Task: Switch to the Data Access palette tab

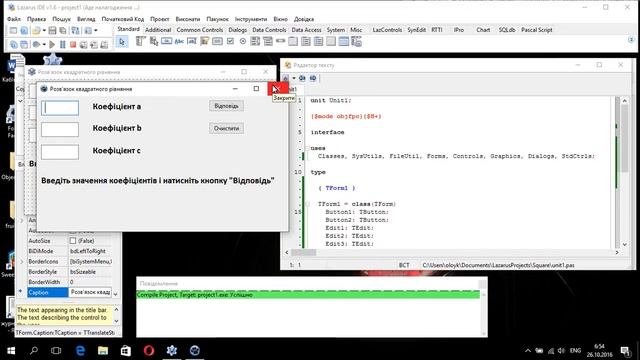Action: pyautogui.click(x=306, y=30)
